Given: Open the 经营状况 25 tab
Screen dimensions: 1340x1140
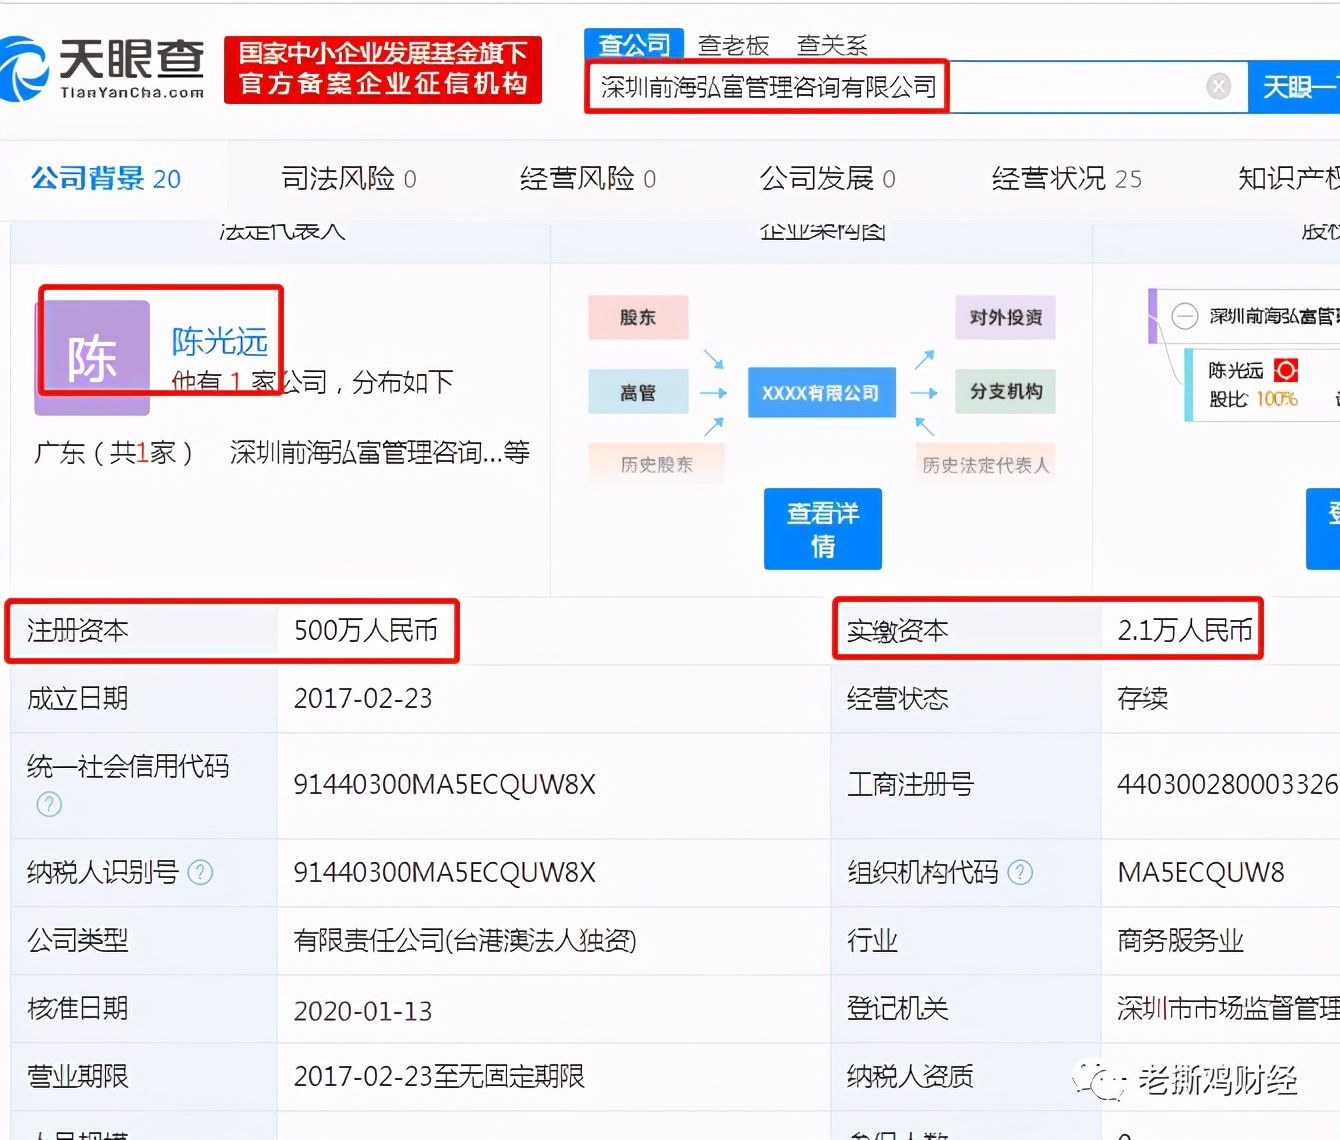Looking at the screenshot, I should [1066, 179].
